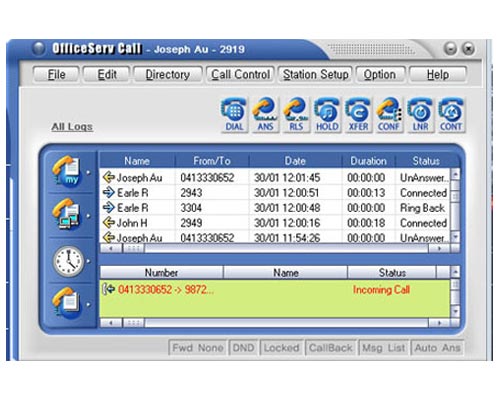This screenshot has width=500, height=400.
Task: Click outgoing arrow icon beside Earle R 3304
Action: click(109, 207)
